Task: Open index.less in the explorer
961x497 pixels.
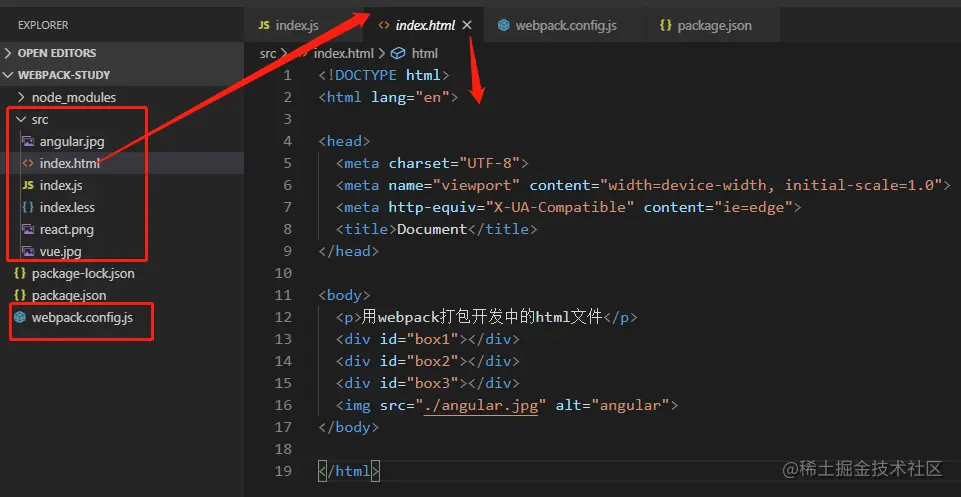Action: coord(123,207)
